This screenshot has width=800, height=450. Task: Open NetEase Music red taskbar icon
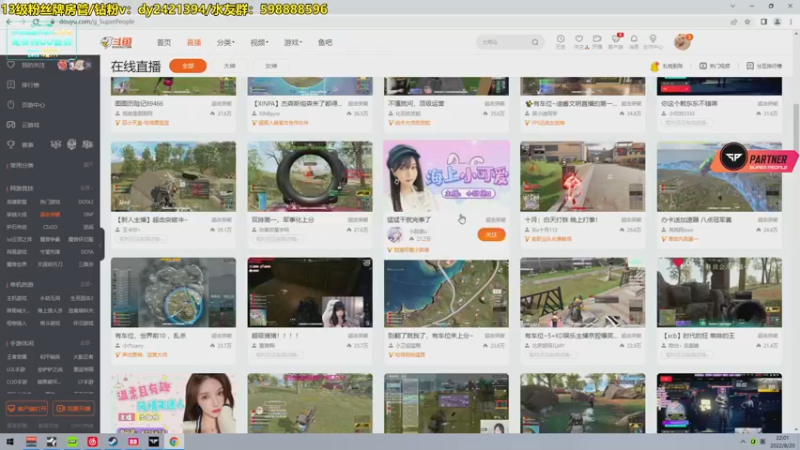click(92, 441)
